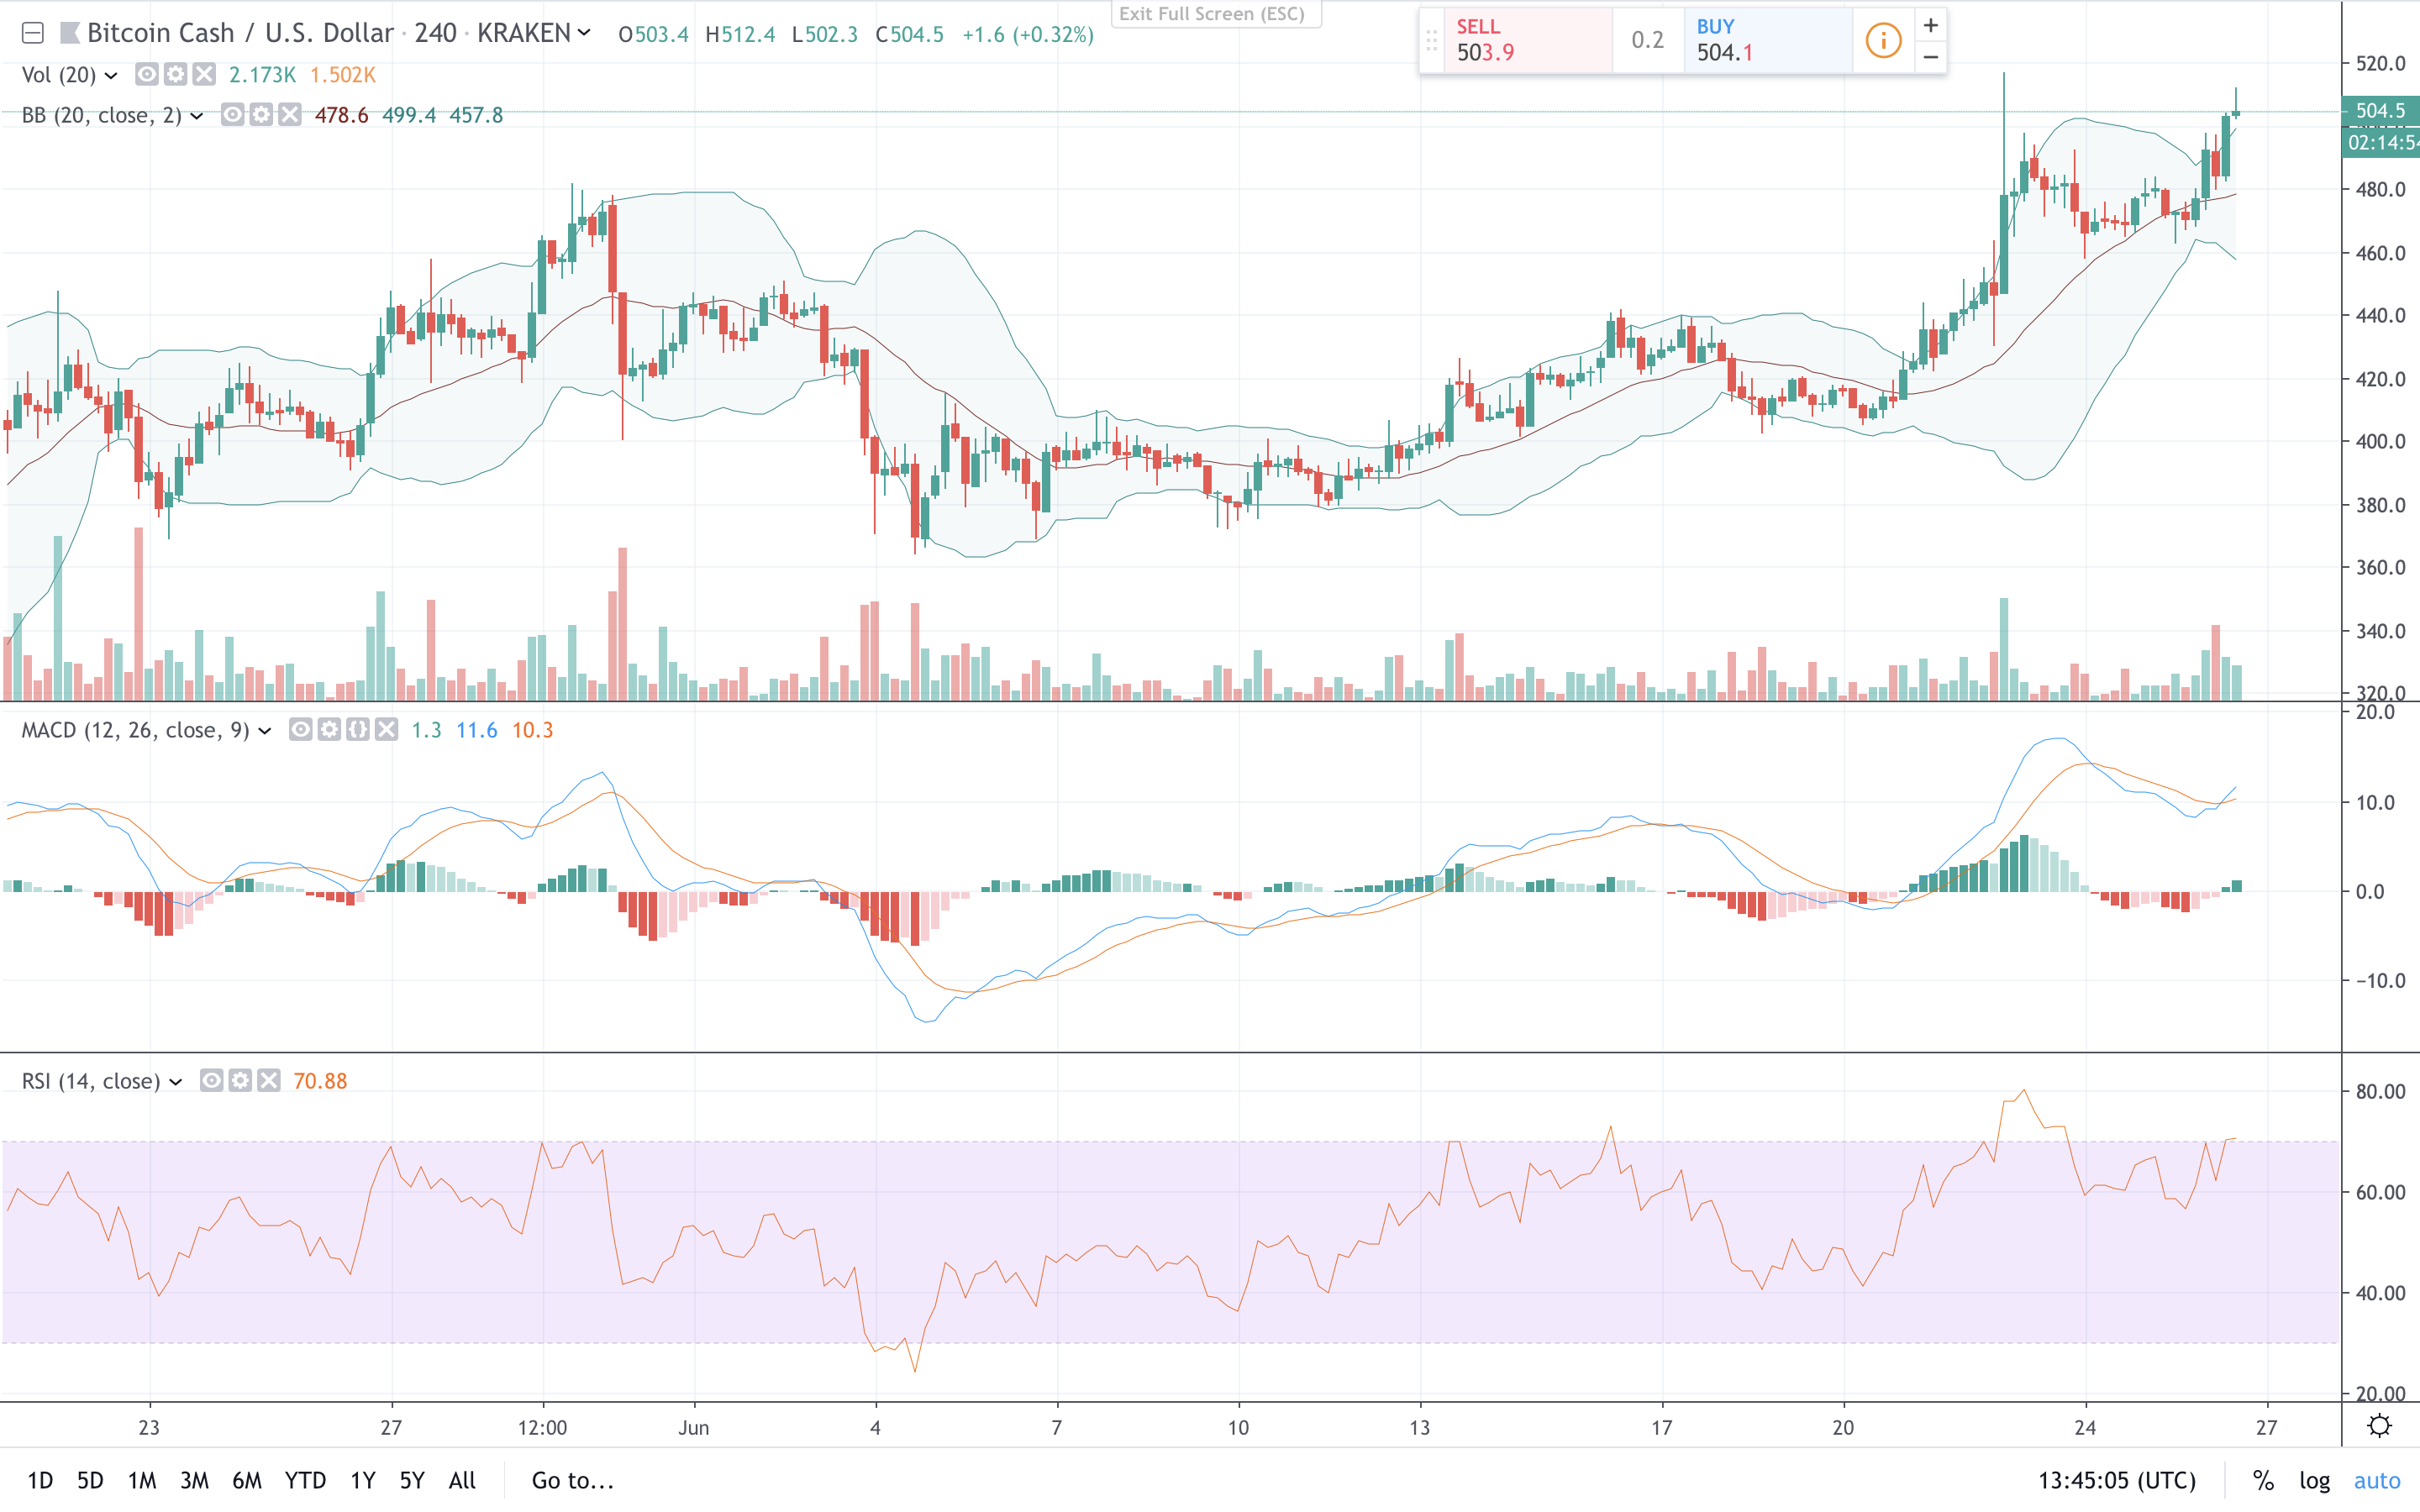Image resolution: width=2420 pixels, height=1512 pixels.
Task: Click the 520.0 price axis label
Action: pos(2381,64)
